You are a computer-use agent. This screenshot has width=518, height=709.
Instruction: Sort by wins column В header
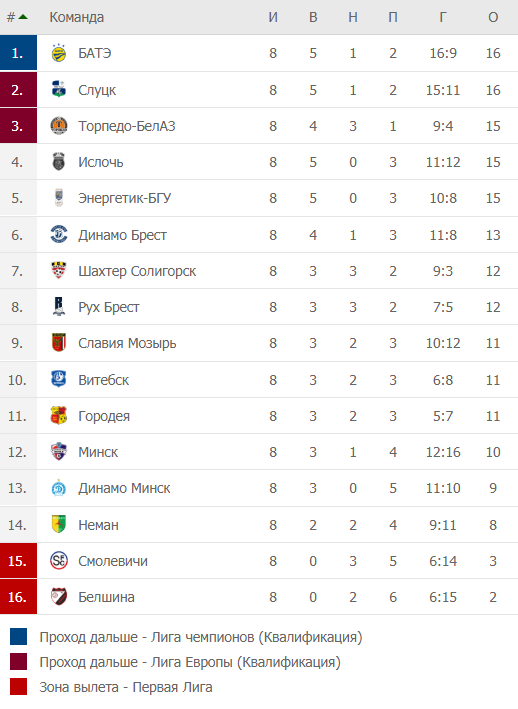(x=313, y=17)
